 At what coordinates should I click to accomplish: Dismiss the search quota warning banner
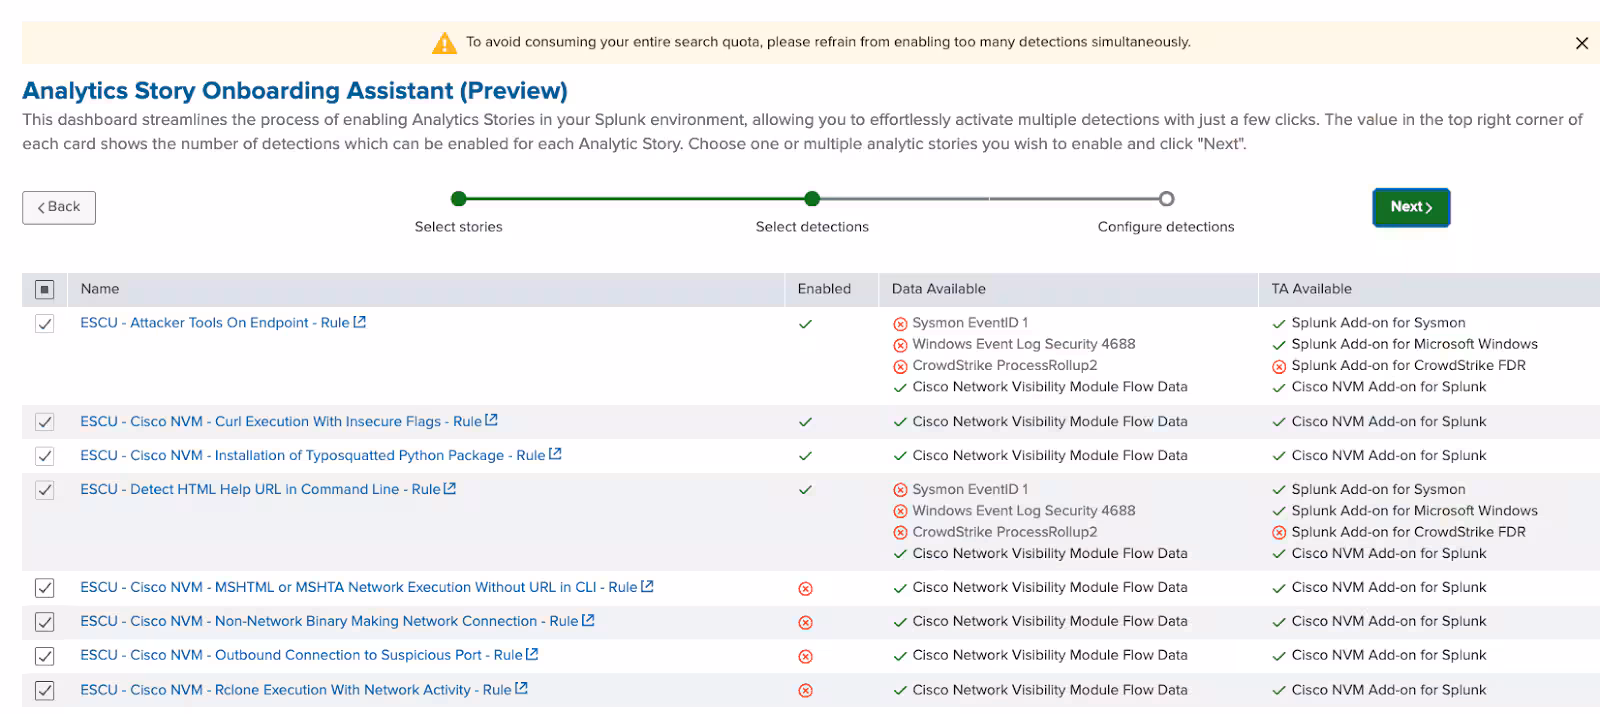1581,43
